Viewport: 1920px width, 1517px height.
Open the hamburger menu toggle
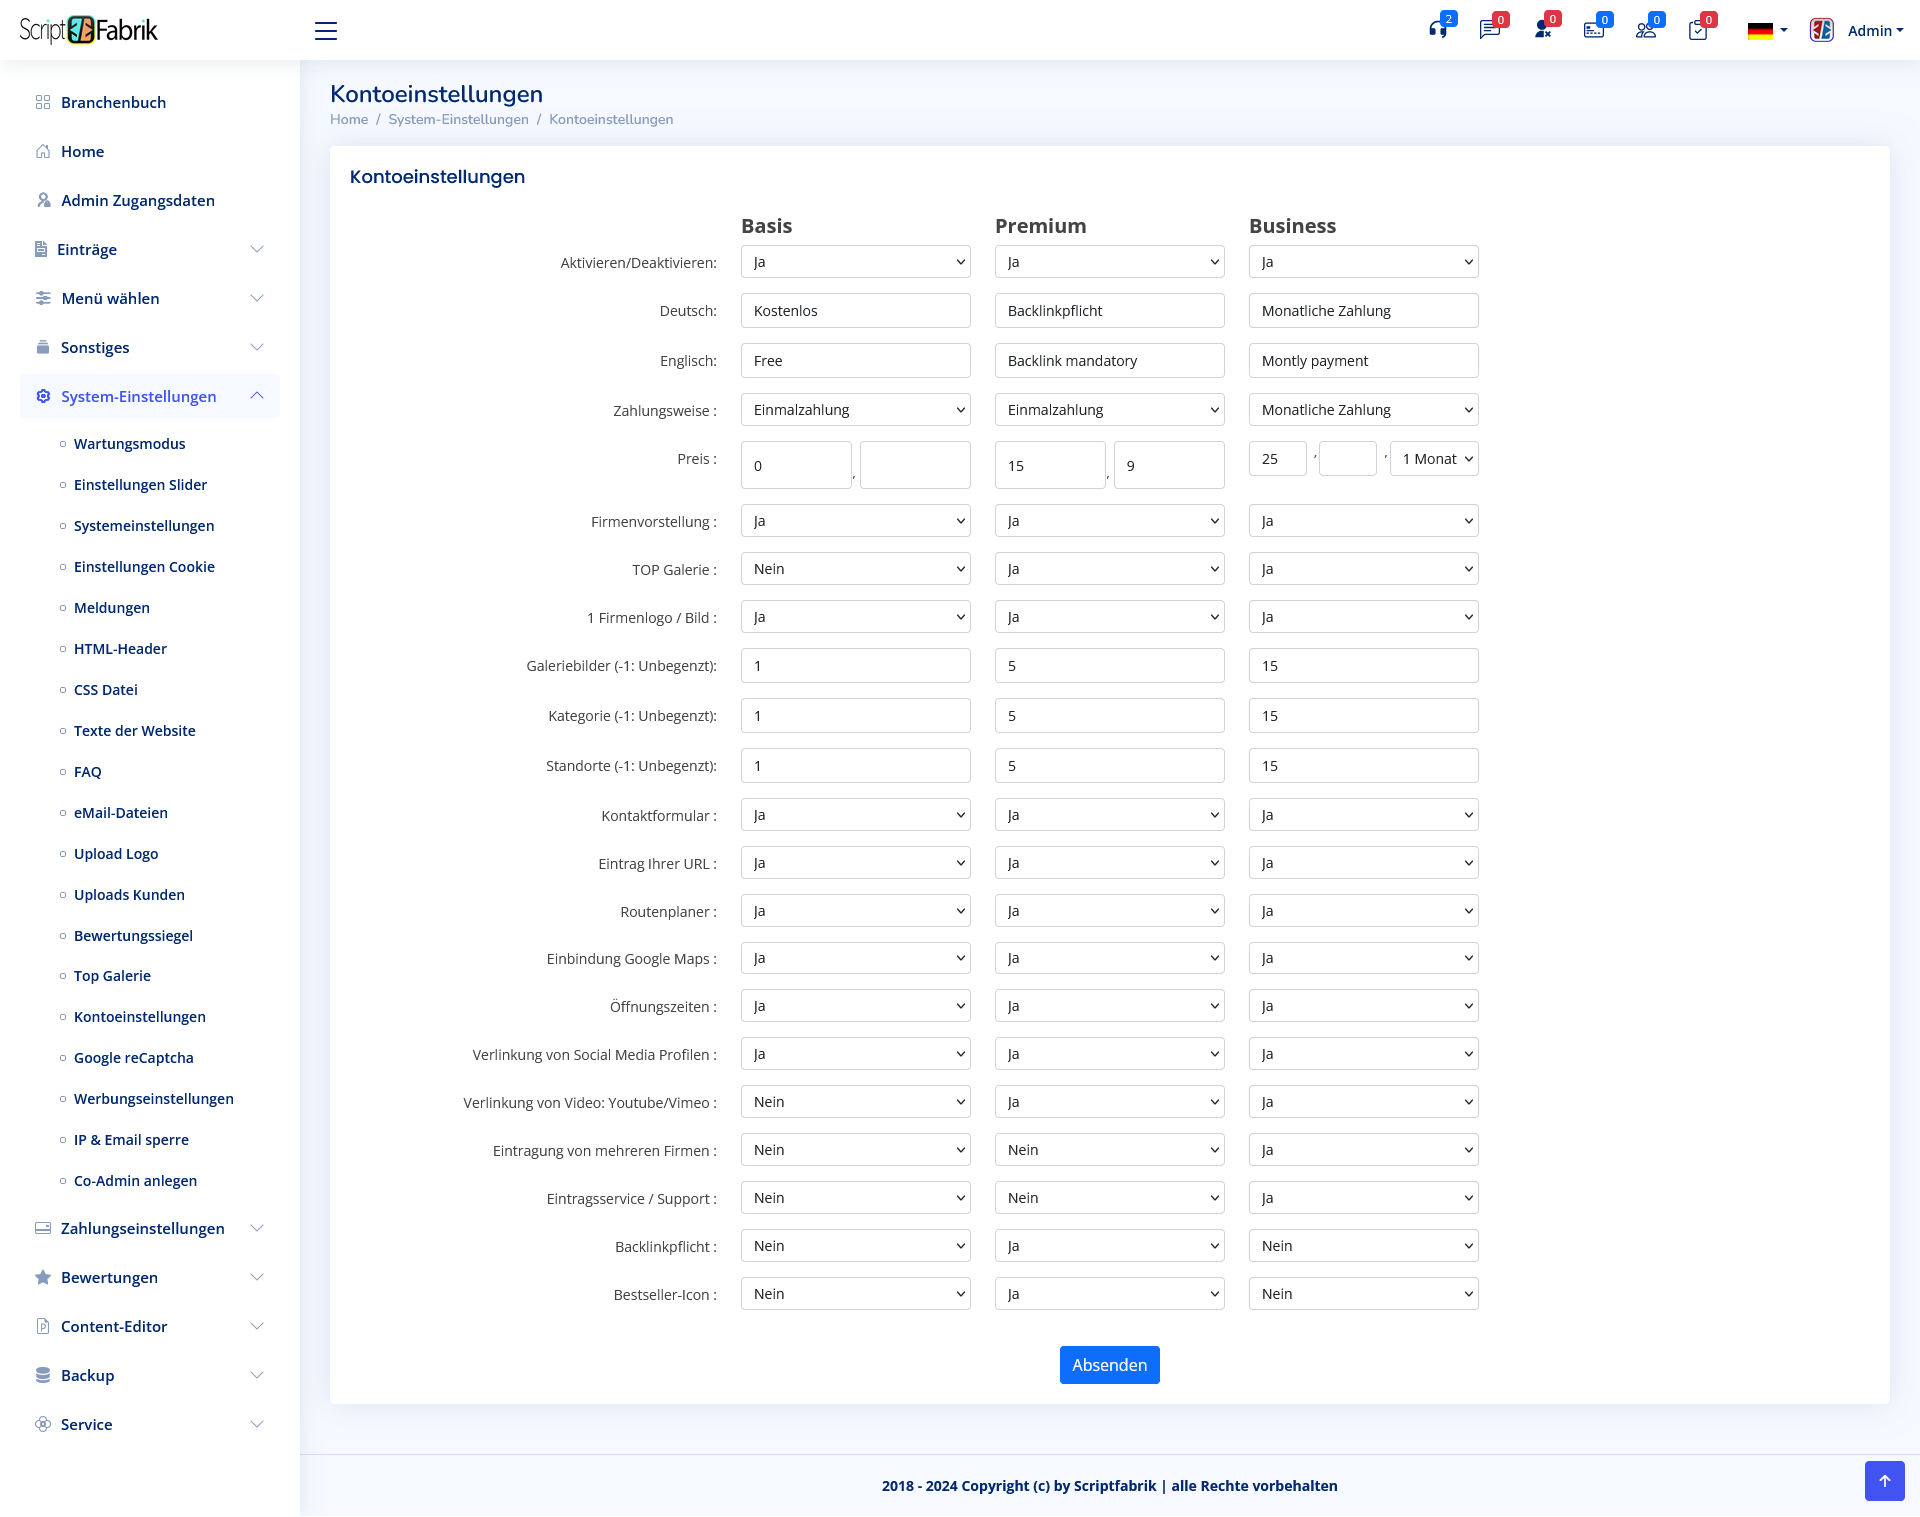coord(326,31)
